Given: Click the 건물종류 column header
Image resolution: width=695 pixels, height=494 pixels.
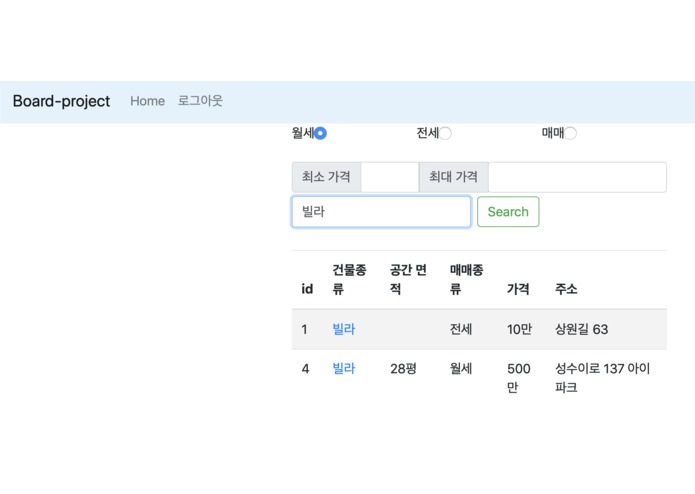Looking at the screenshot, I should [x=349, y=279].
